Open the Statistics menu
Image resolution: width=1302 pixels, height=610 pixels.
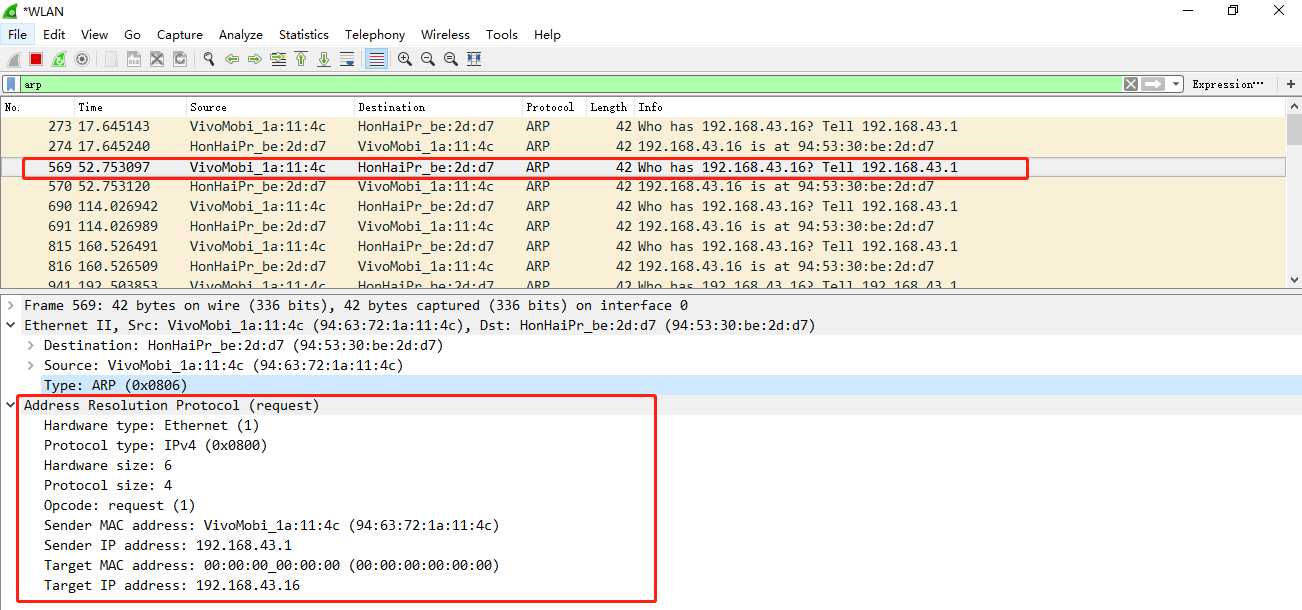[x=304, y=34]
